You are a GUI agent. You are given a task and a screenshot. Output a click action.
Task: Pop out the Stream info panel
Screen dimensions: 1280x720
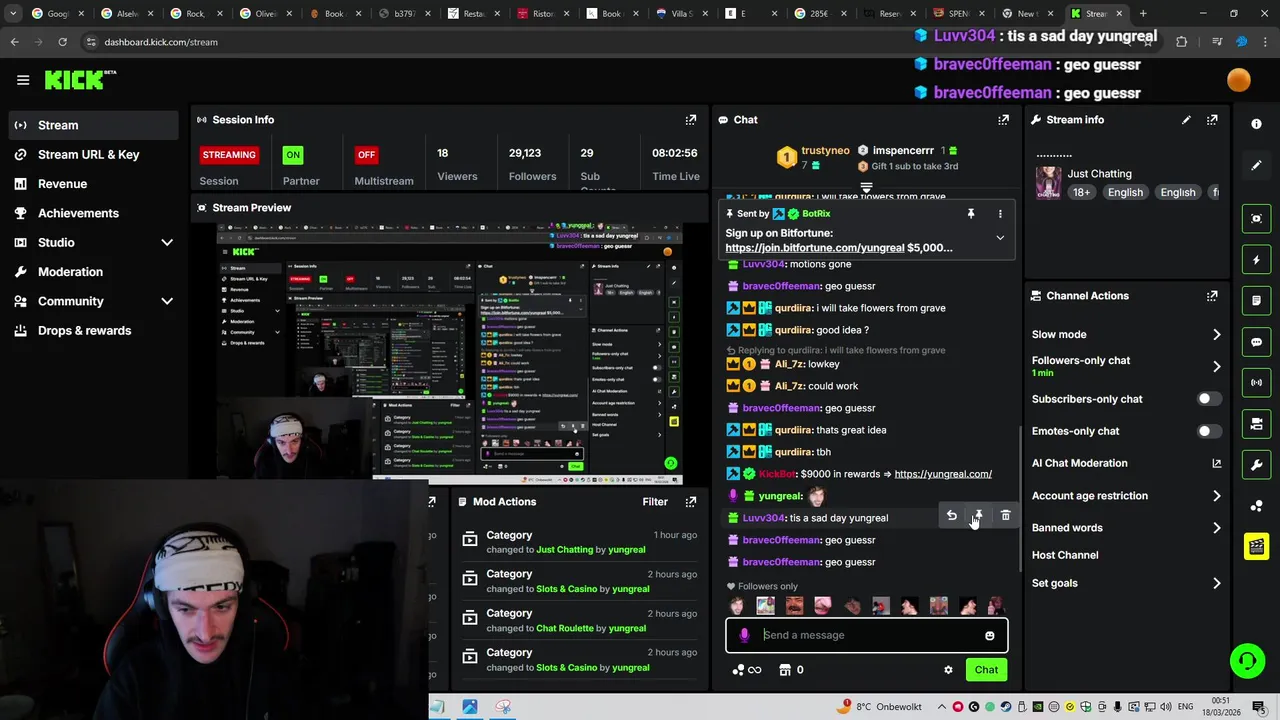pos(1212,120)
